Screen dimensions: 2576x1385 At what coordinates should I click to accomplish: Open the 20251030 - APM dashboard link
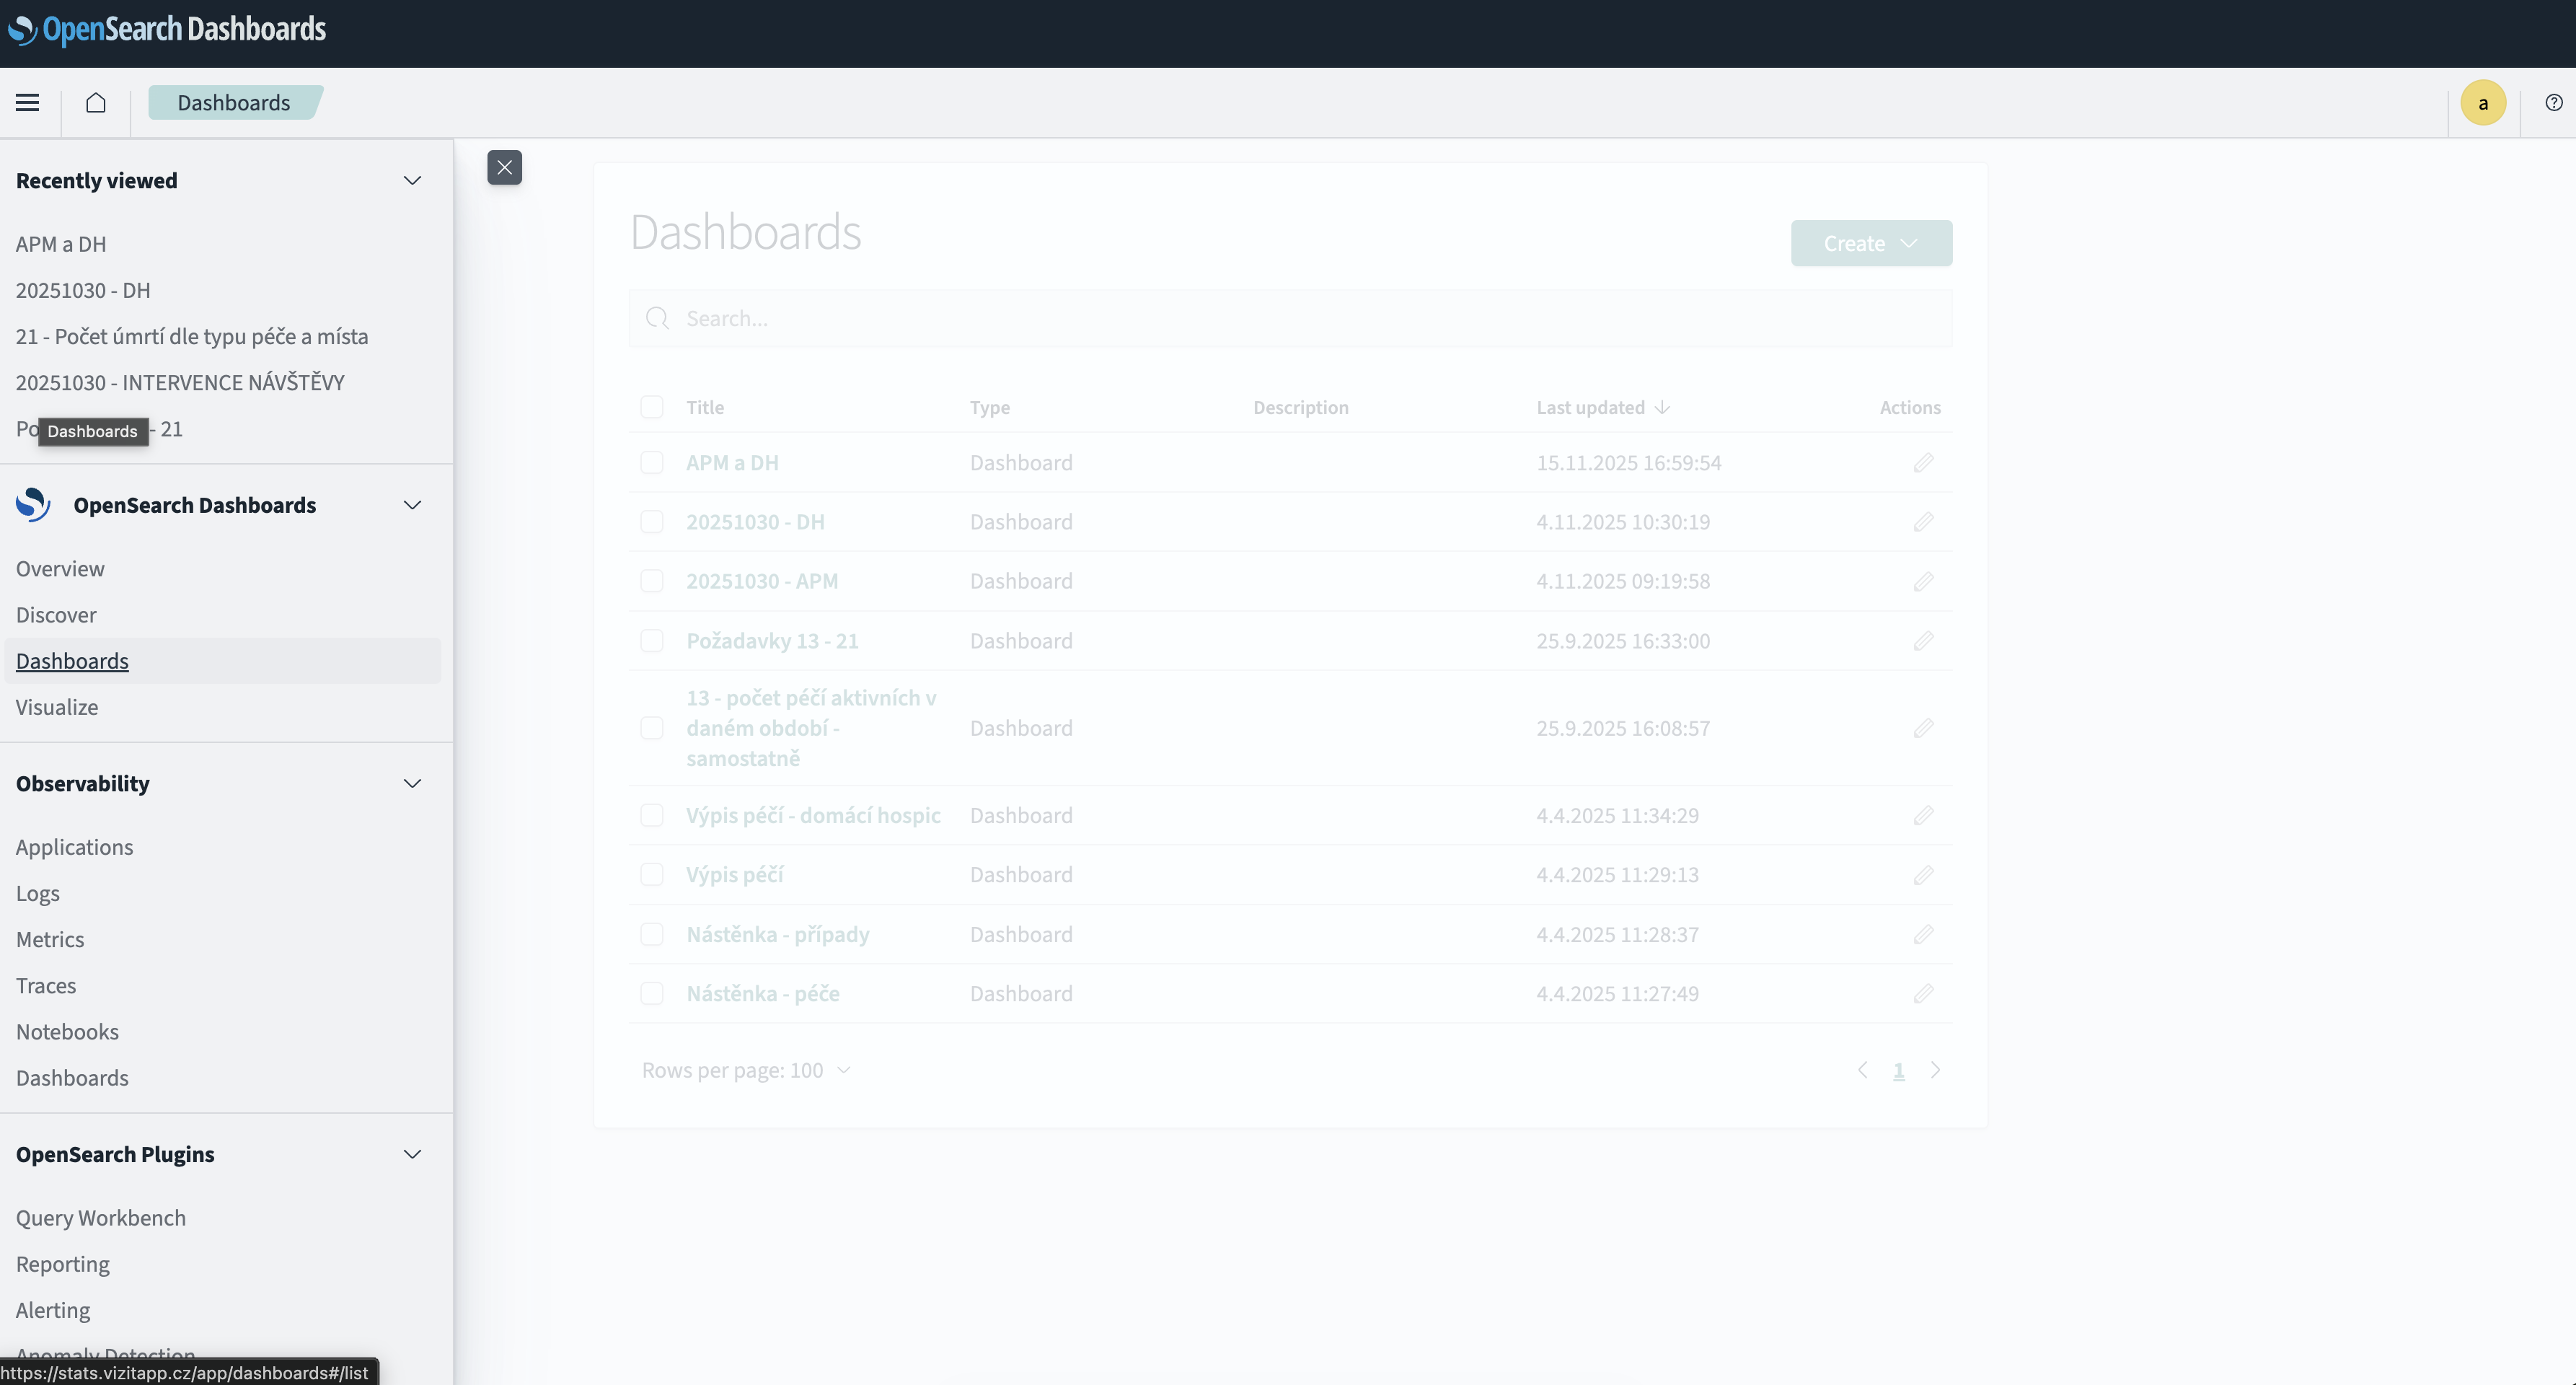[x=762, y=581]
